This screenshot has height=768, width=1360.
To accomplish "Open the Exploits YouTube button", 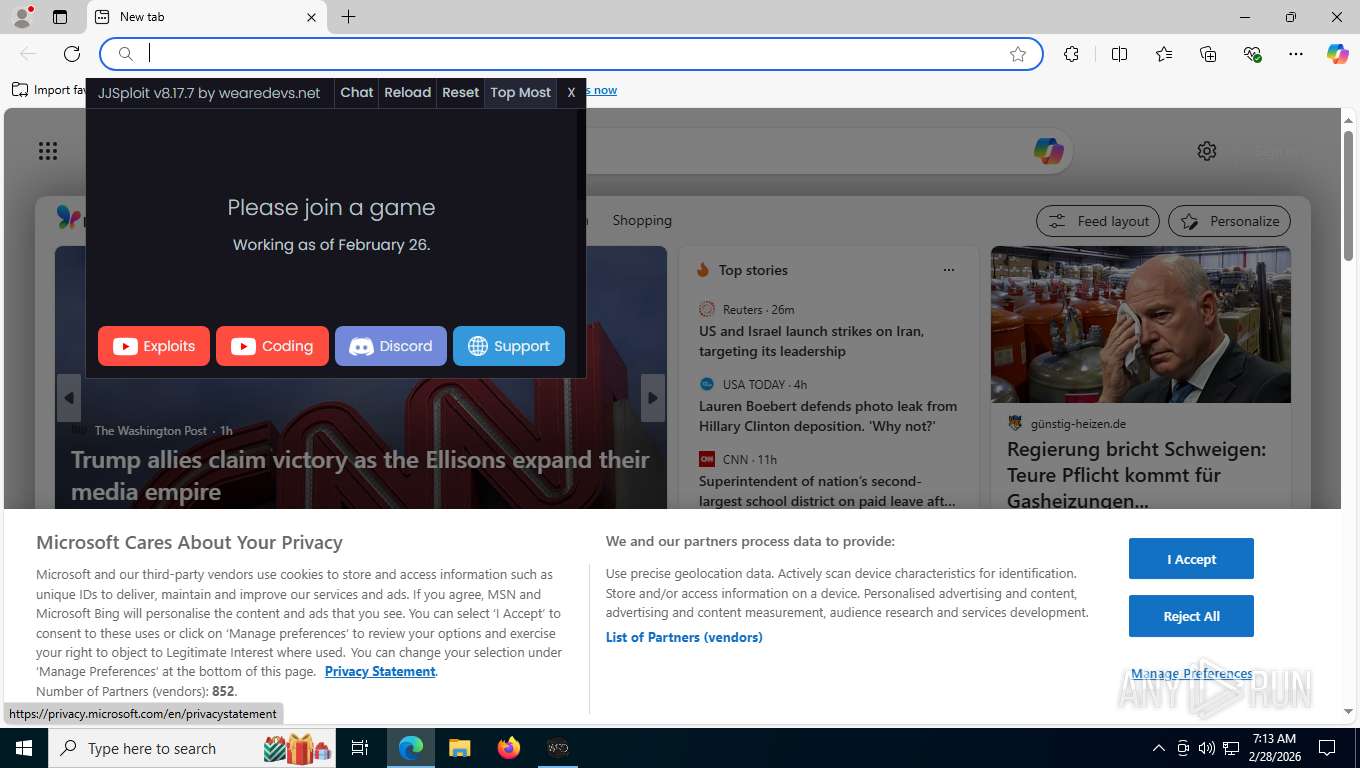I will click(154, 346).
